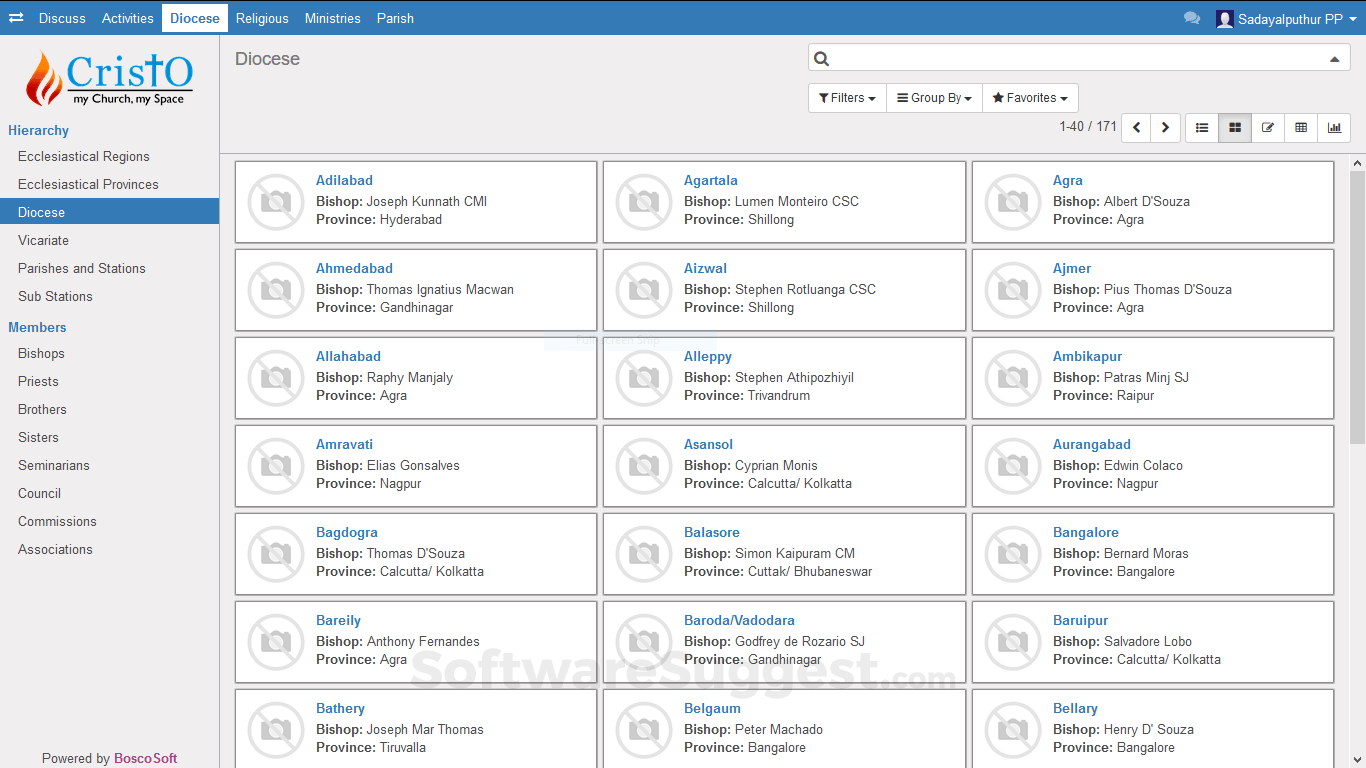
Task: Select the Ministries top menu
Action: click(333, 18)
